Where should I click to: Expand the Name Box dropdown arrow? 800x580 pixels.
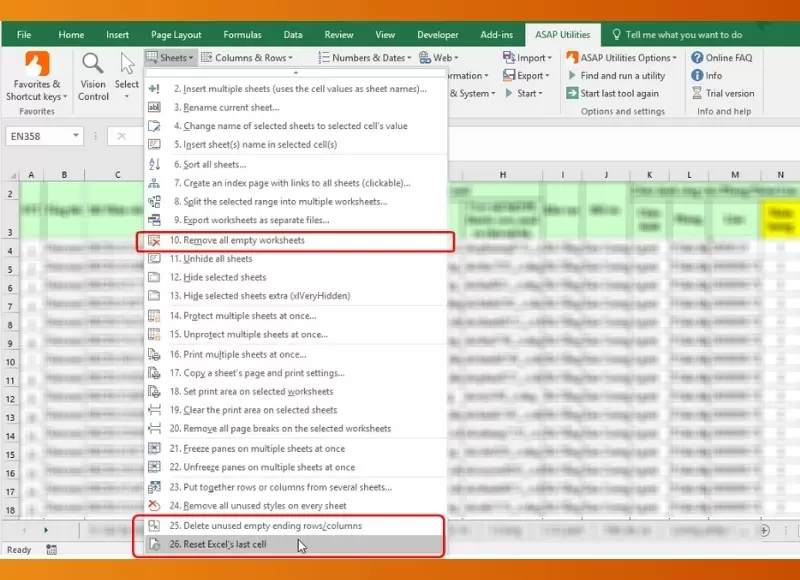pos(76,136)
